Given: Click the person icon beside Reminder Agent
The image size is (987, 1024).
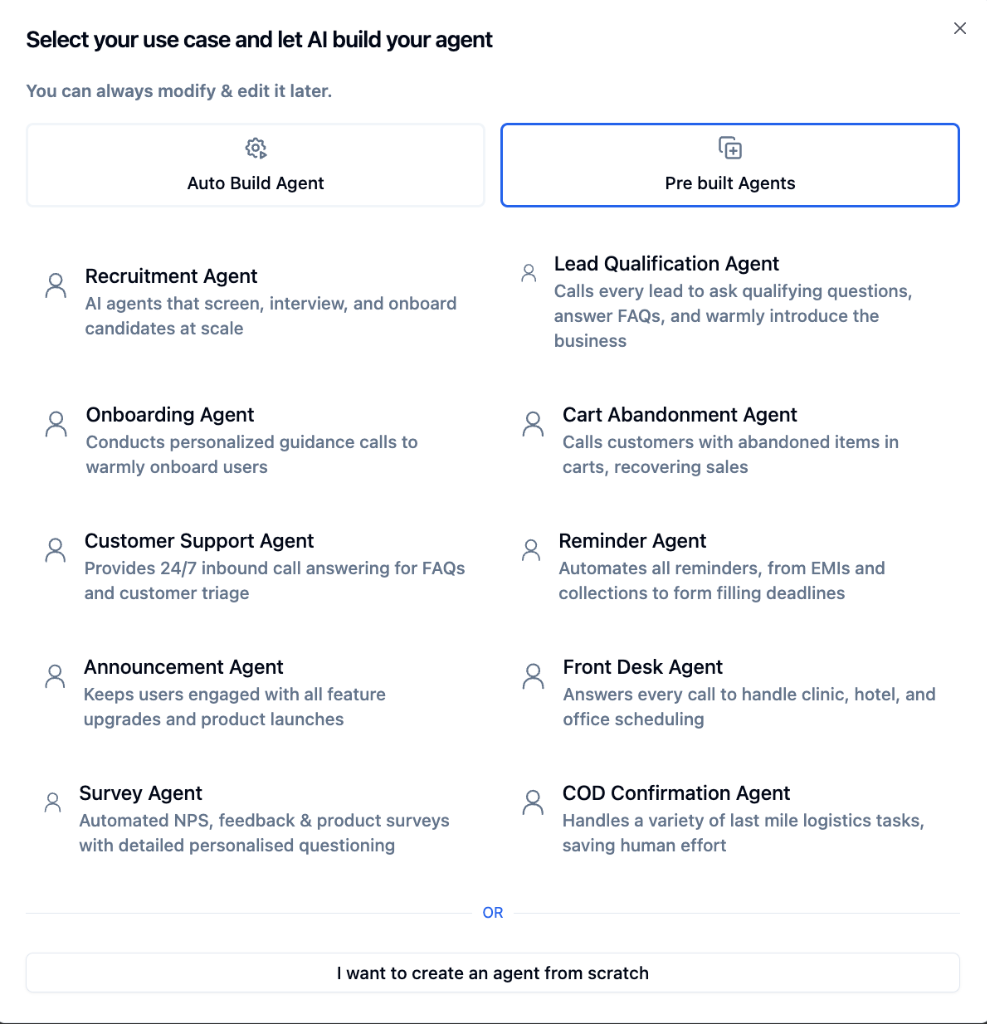Looking at the screenshot, I should pyautogui.click(x=530, y=550).
